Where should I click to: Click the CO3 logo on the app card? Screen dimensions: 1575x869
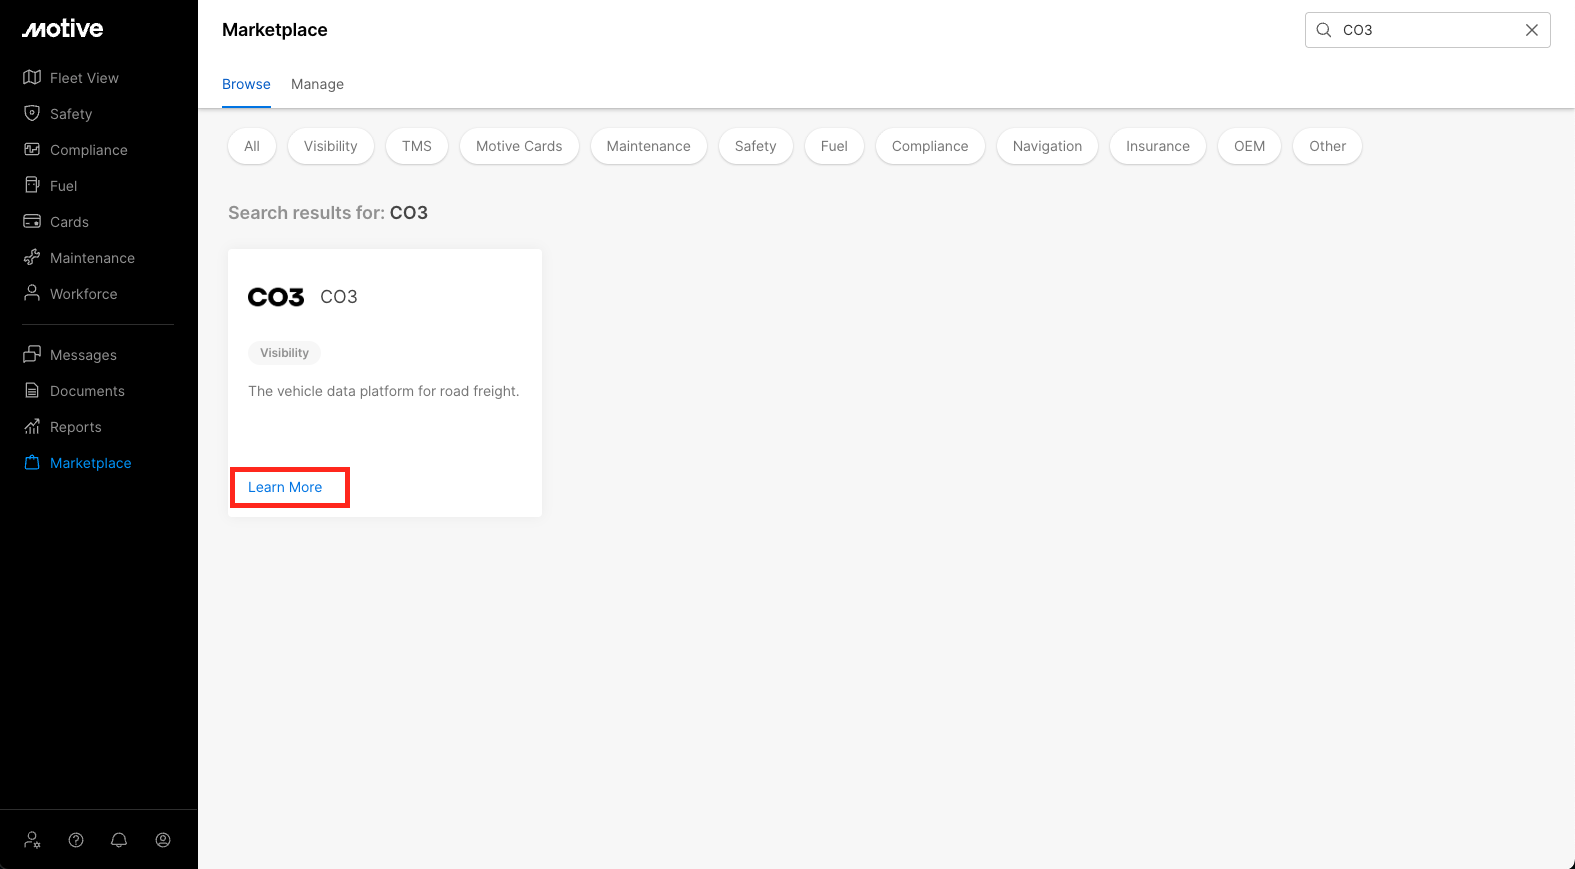click(276, 297)
